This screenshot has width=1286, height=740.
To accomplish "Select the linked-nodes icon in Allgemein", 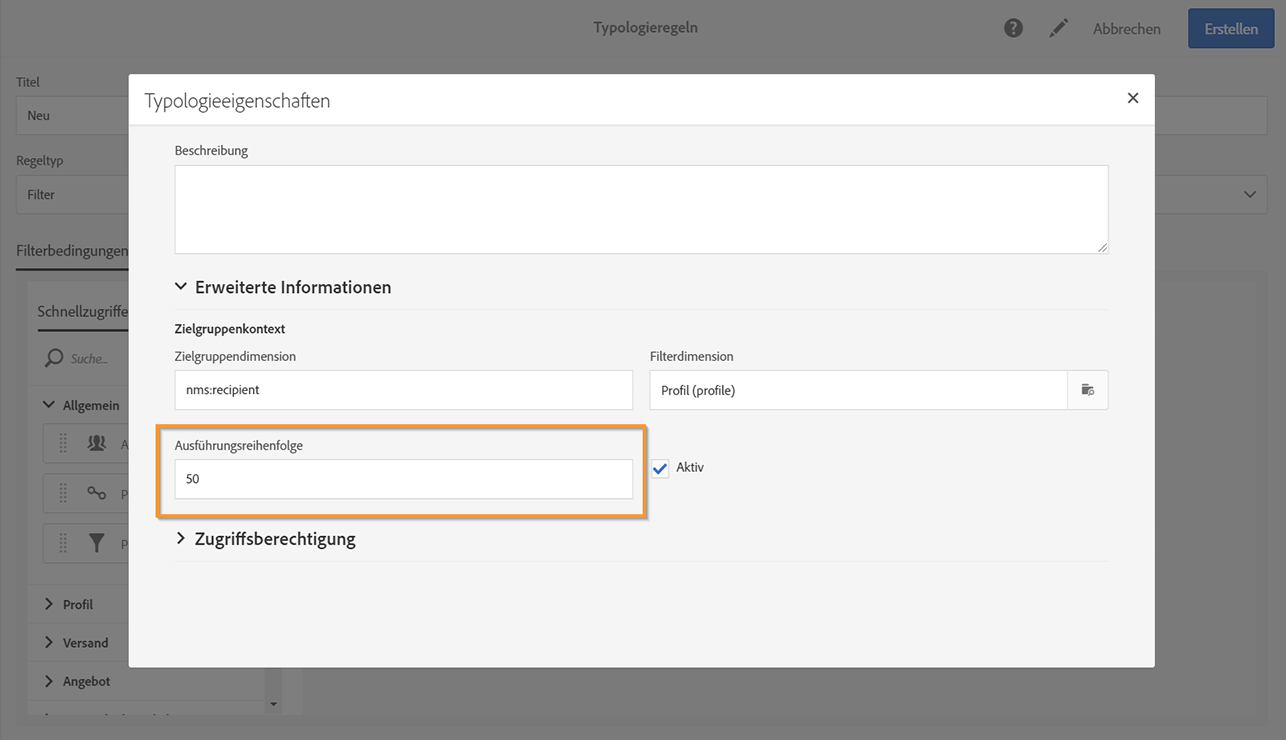I will click(97, 493).
